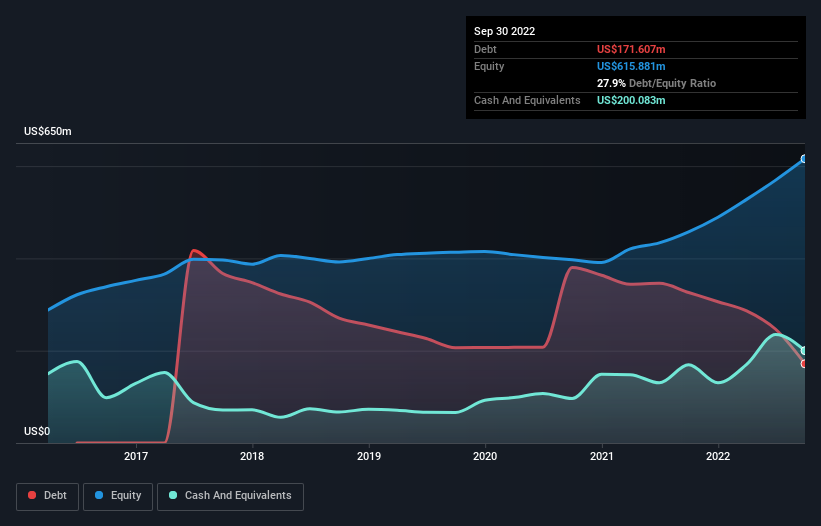Select the 2019 x-axis label
This screenshot has height=526, width=821.
(x=369, y=456)
